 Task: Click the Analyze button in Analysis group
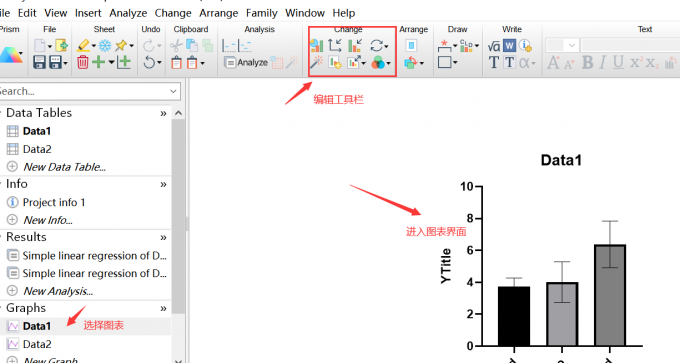(246, 62)
